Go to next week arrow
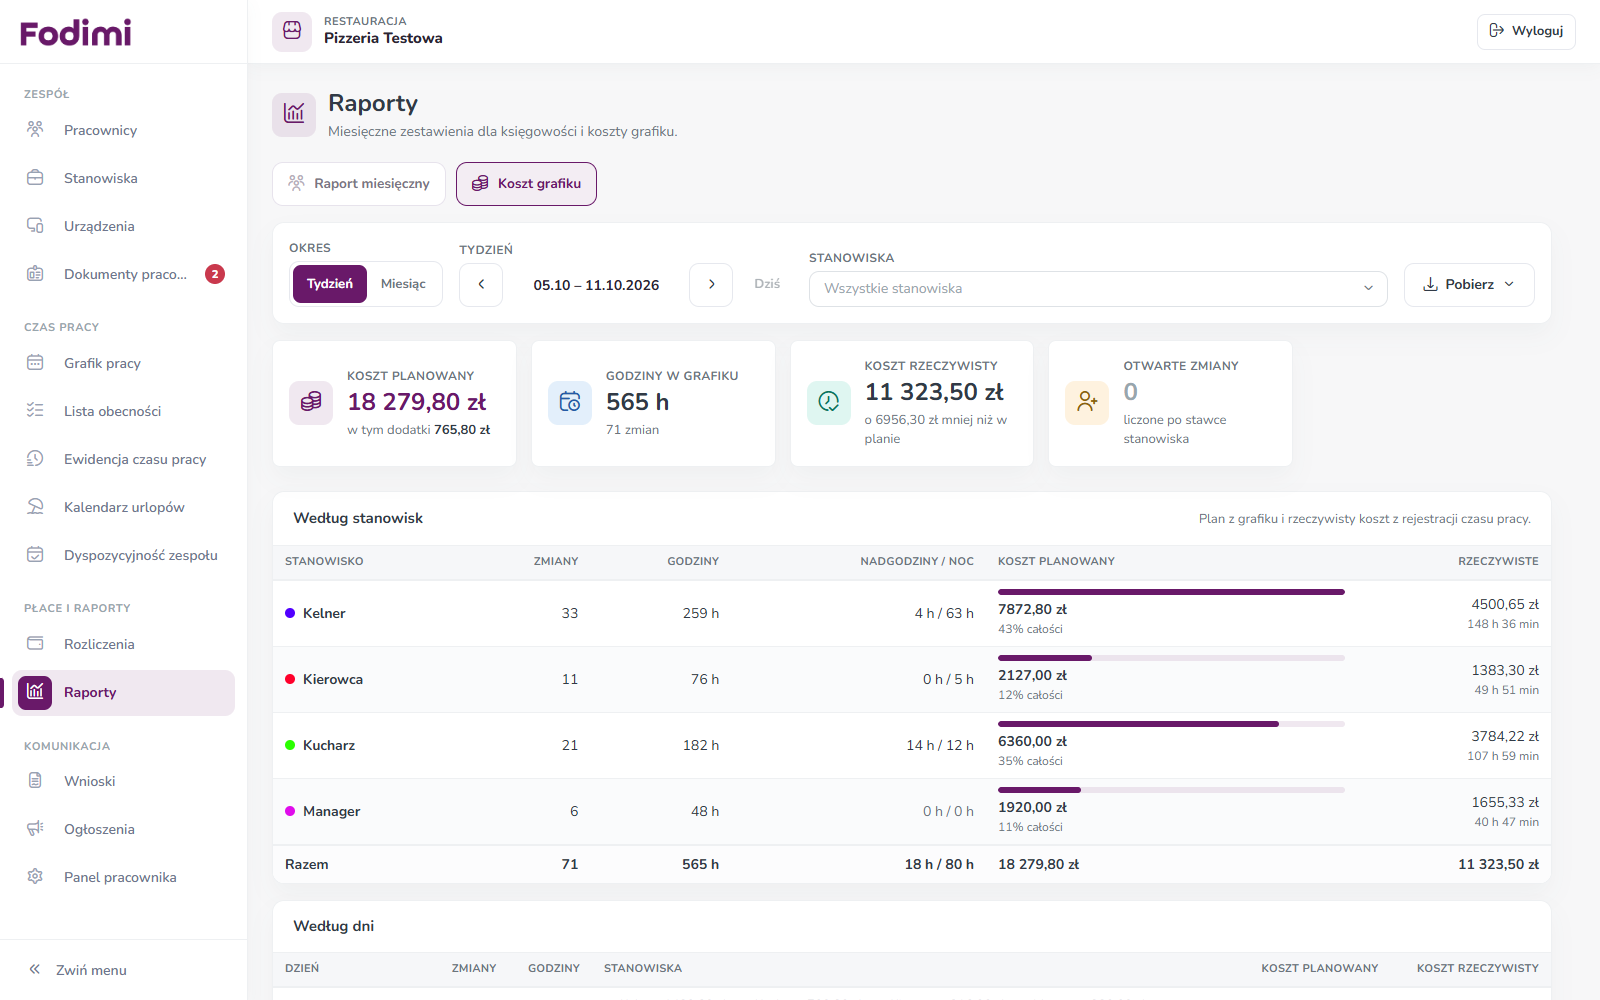This screenshot has height=1000, width=1600. [711, 285]
